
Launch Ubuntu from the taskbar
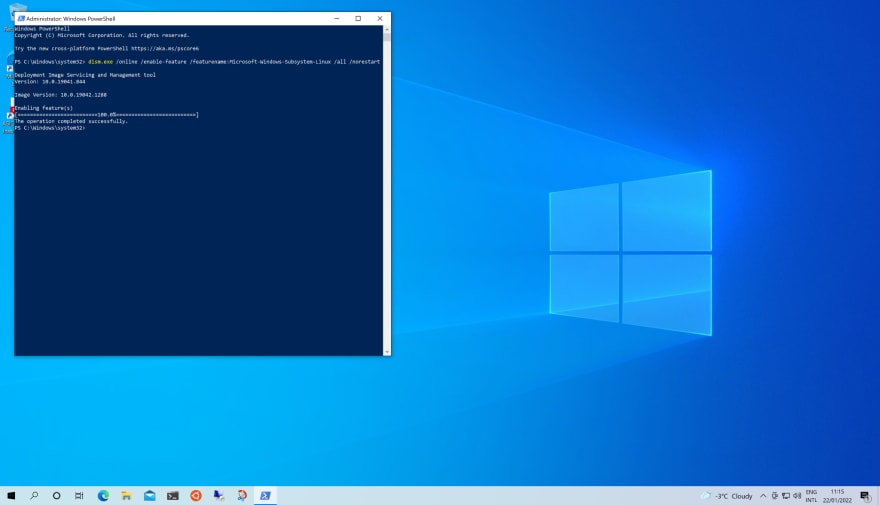(x=196, y=495)
